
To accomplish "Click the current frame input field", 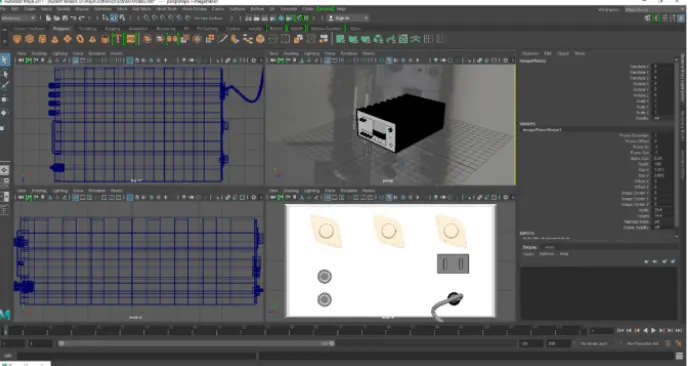I will (x=601, y=330).
